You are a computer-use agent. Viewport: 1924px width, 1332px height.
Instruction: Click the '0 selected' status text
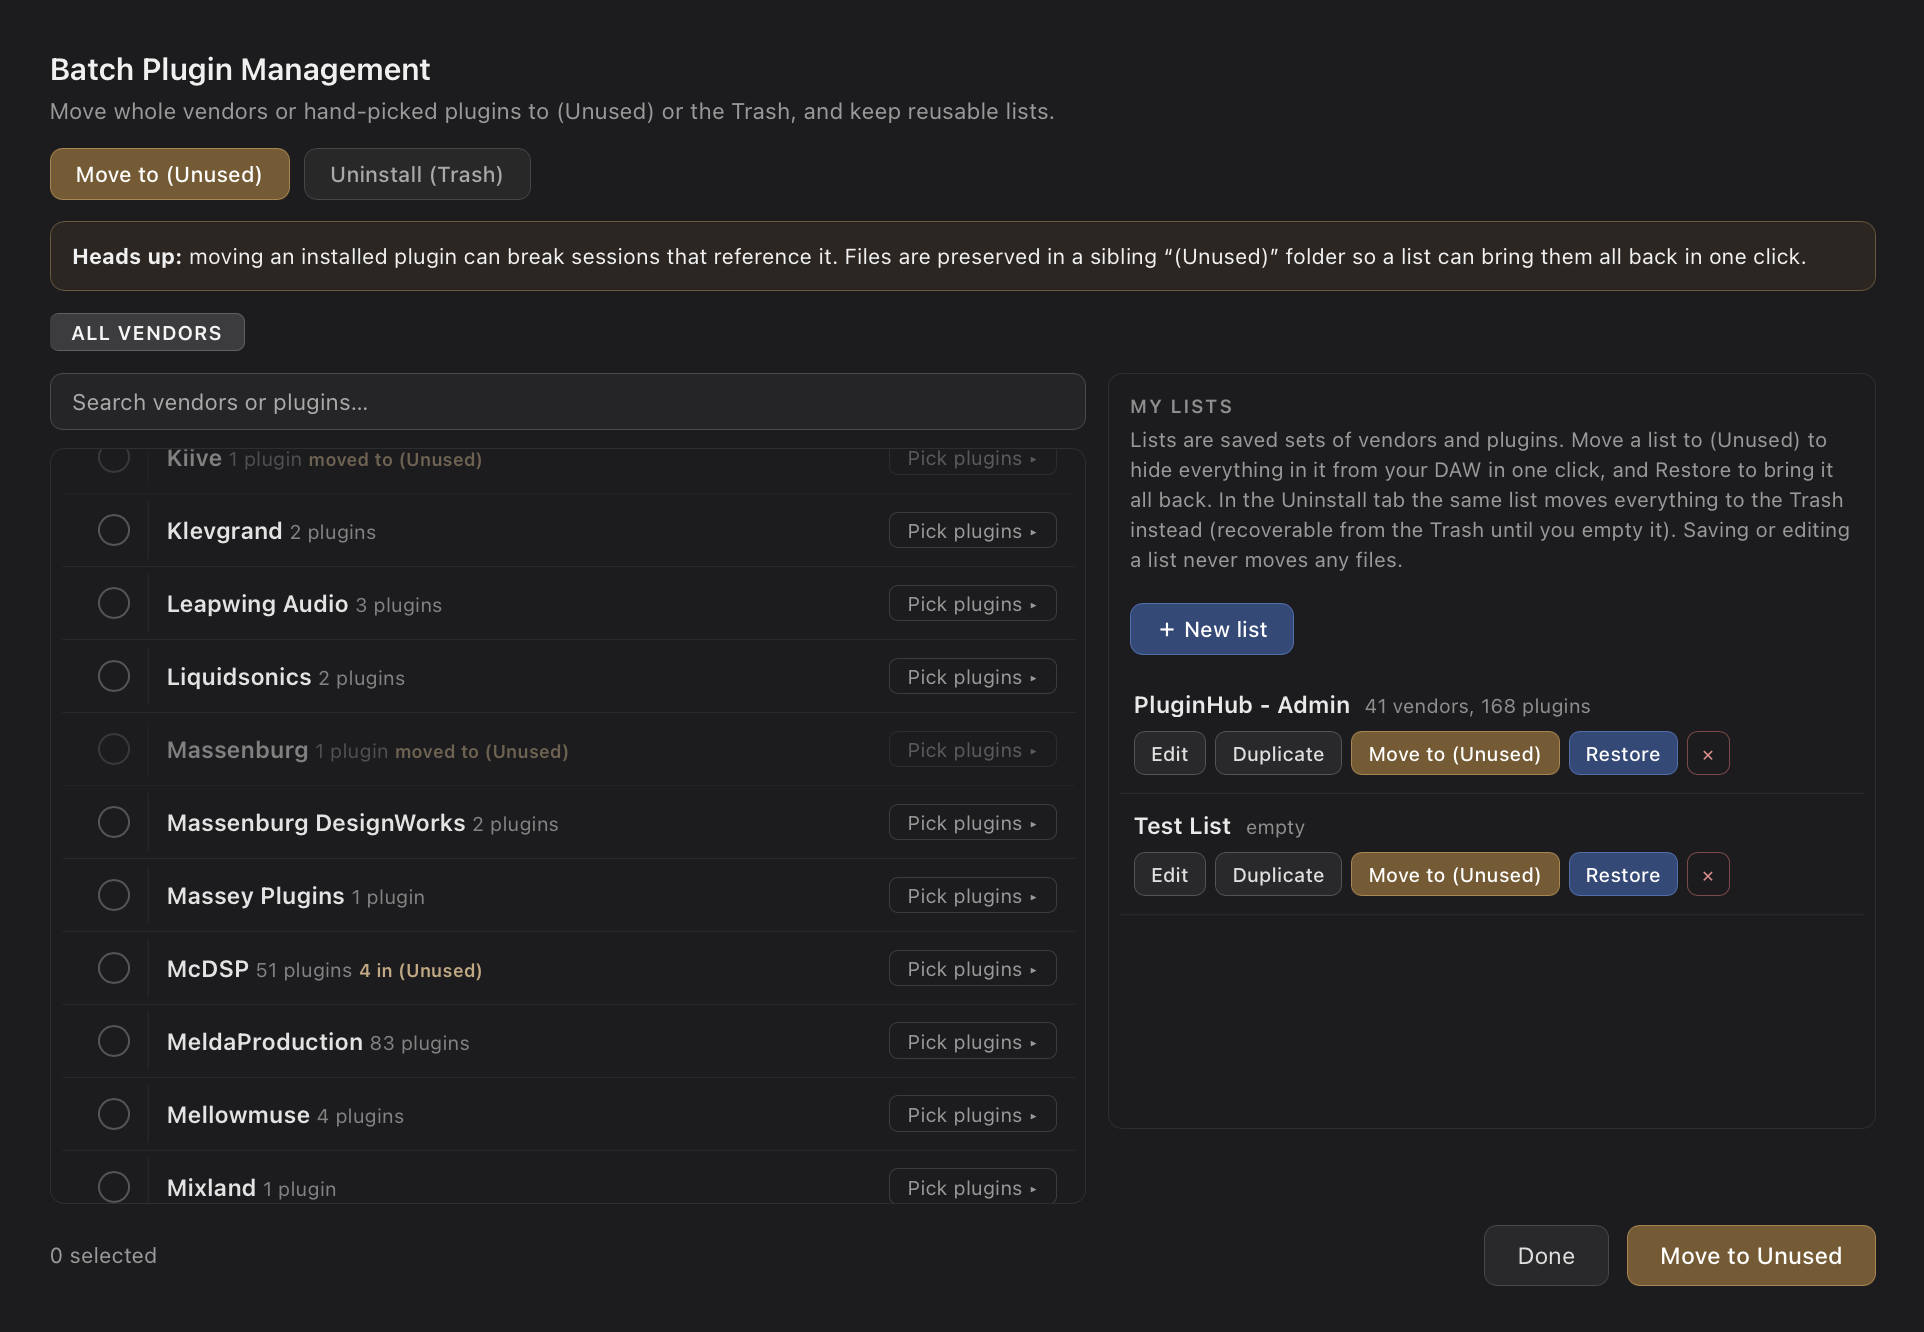click(x=104, y=1256)
